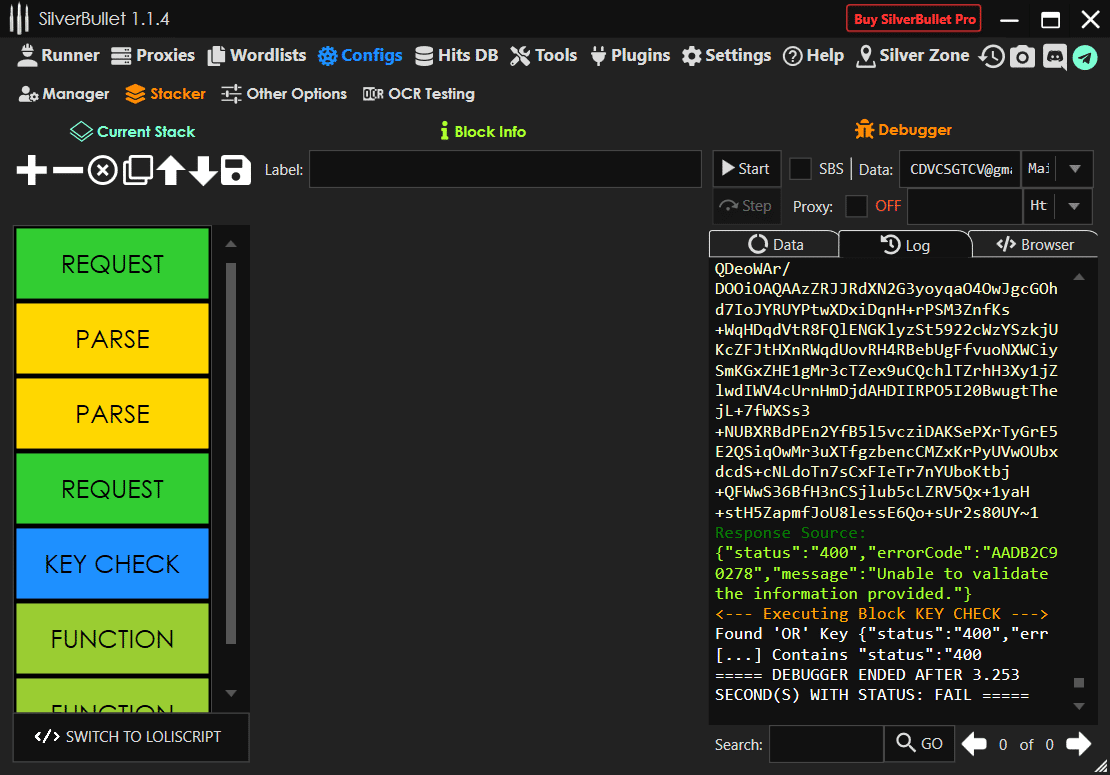
Task: Click the circled X icon above the stack
Action: coord(102,171)
